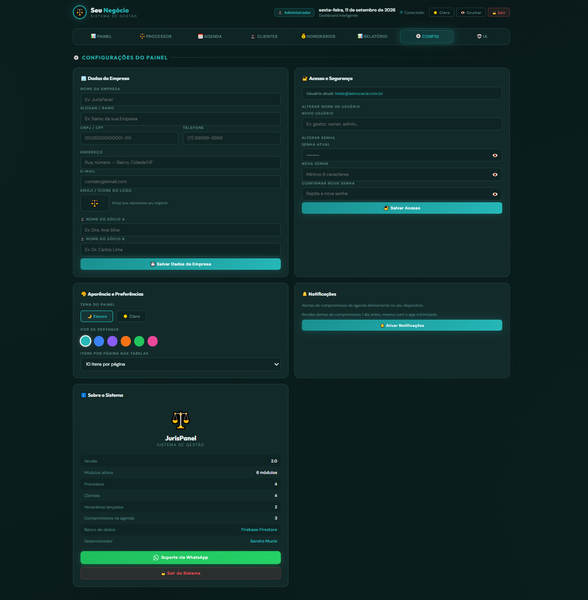588x600 pixels.
Task: Click the bell icon beside Notificações heading
Action: pyautogui.click(x=305, y=294)
